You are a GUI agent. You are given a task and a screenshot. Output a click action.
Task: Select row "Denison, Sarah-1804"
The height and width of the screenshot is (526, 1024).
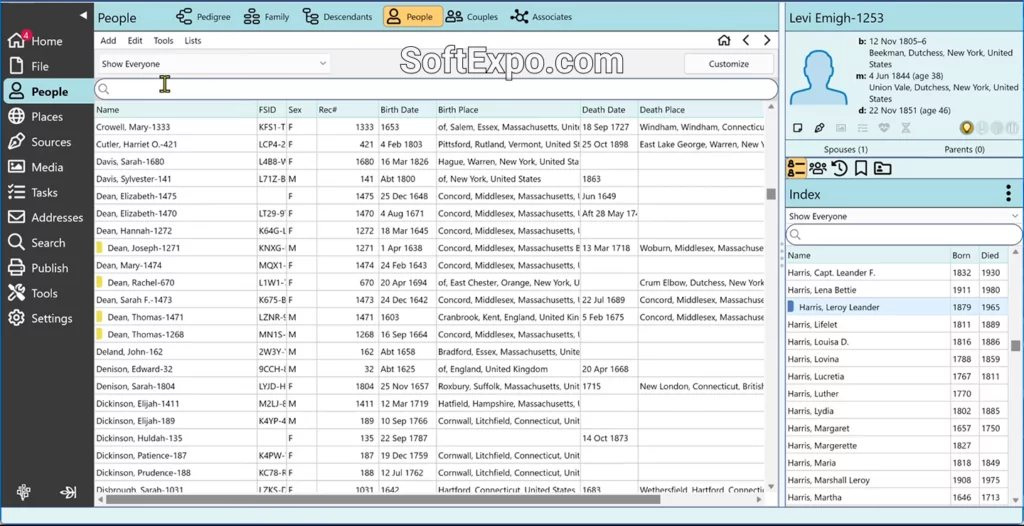tap(430, 386)
